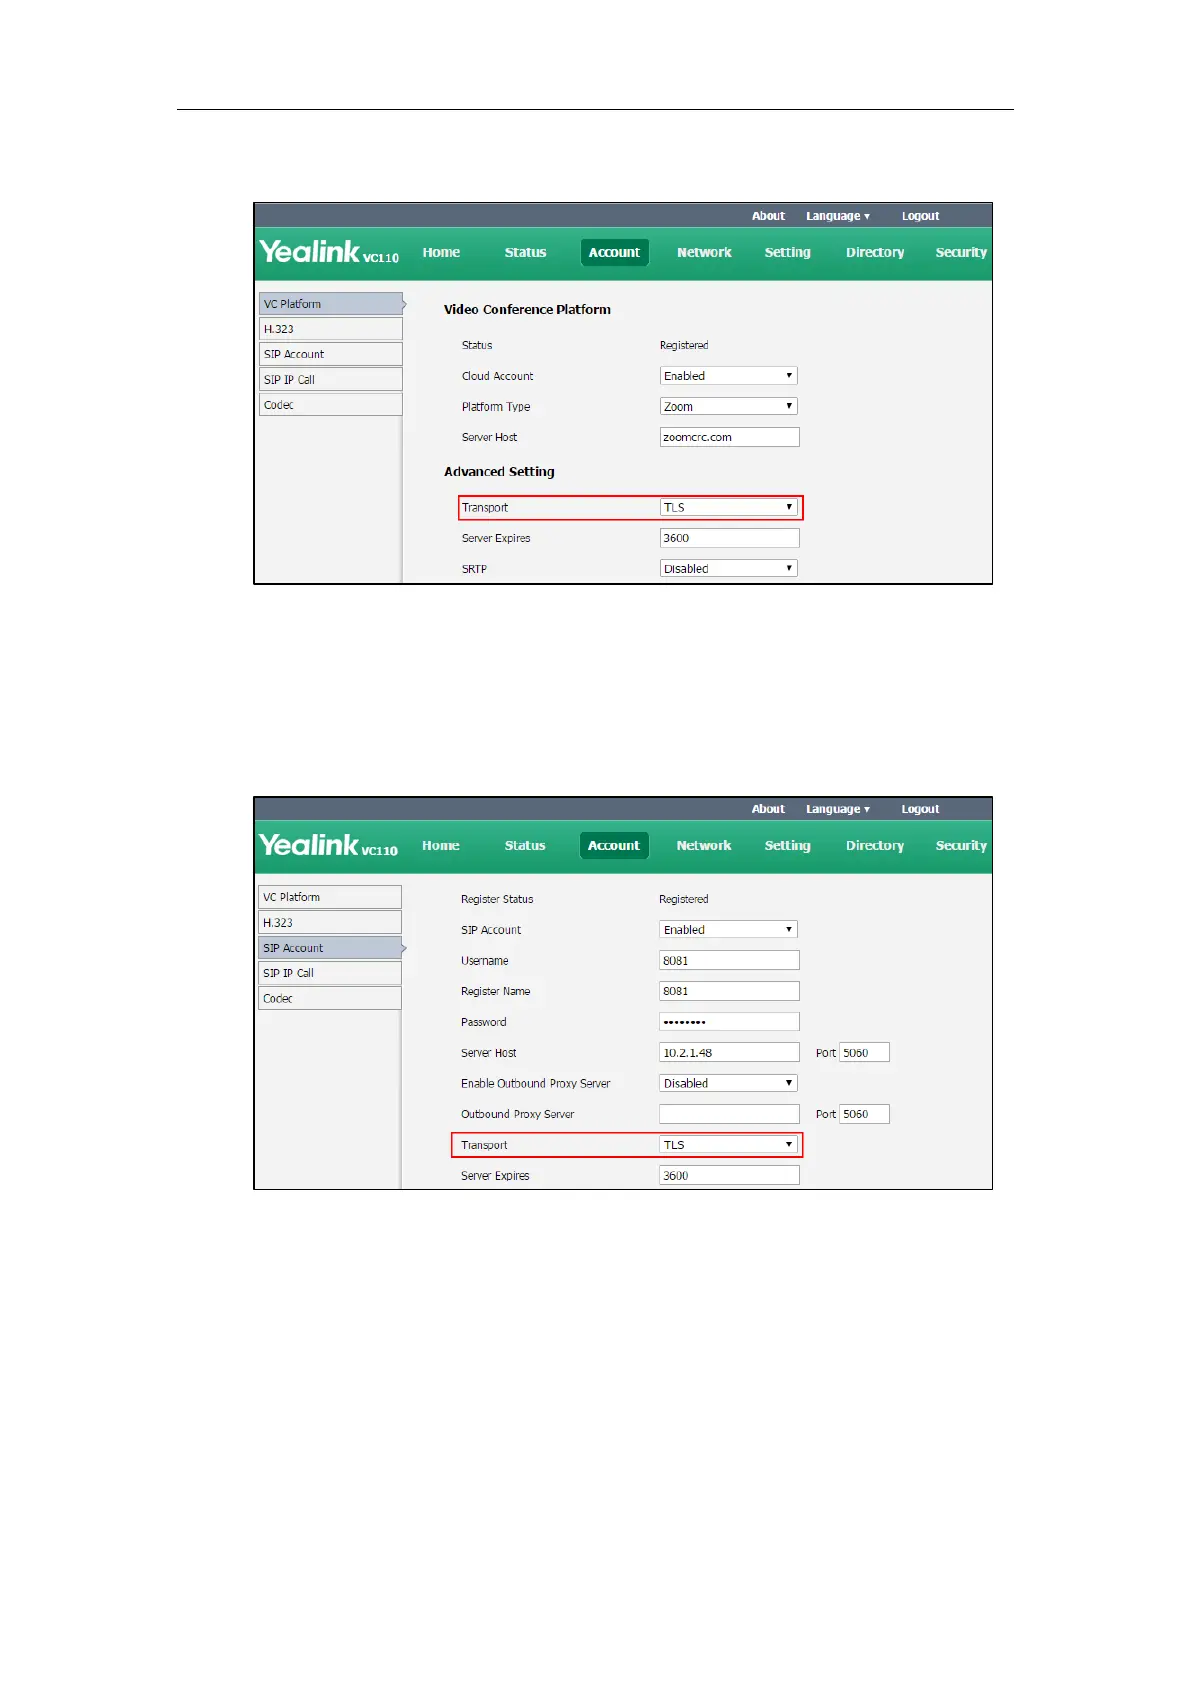Click Directory tab in top screenshot
Screen dimensions: 1191x1684
coord(875,252)
